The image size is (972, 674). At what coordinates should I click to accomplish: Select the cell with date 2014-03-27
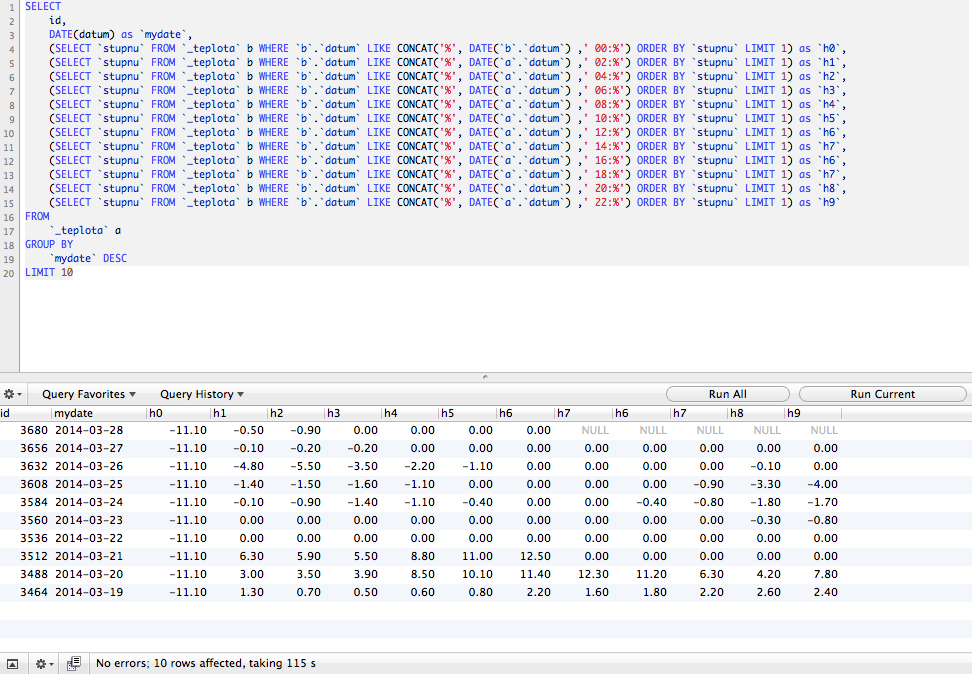click(89, 448)
